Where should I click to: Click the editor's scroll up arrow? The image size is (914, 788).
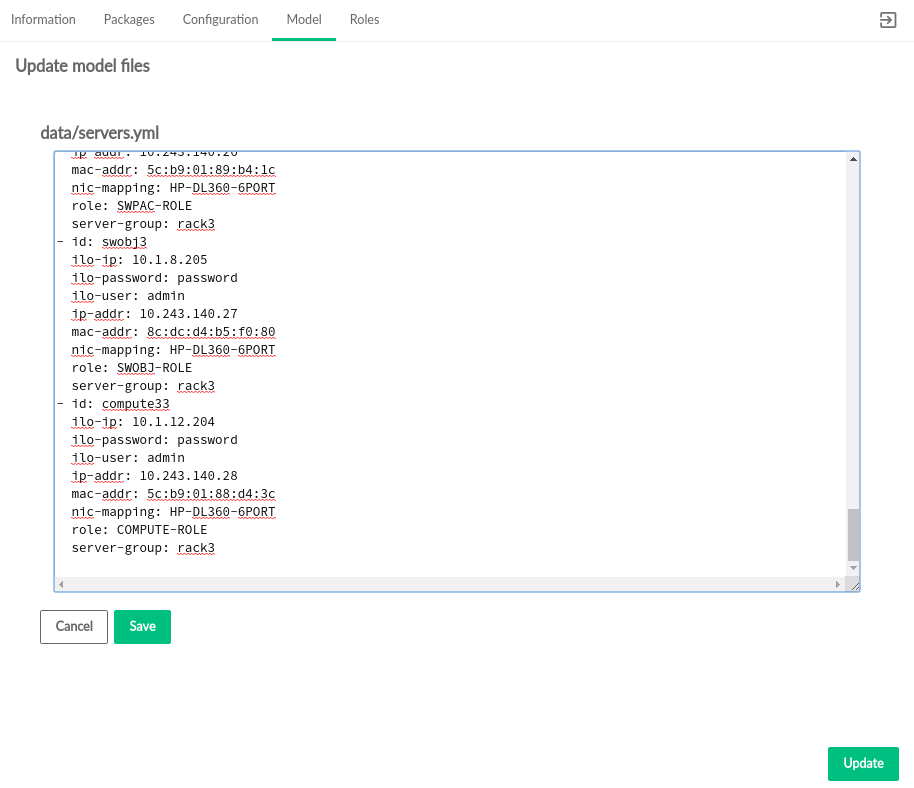pos(853,159)
